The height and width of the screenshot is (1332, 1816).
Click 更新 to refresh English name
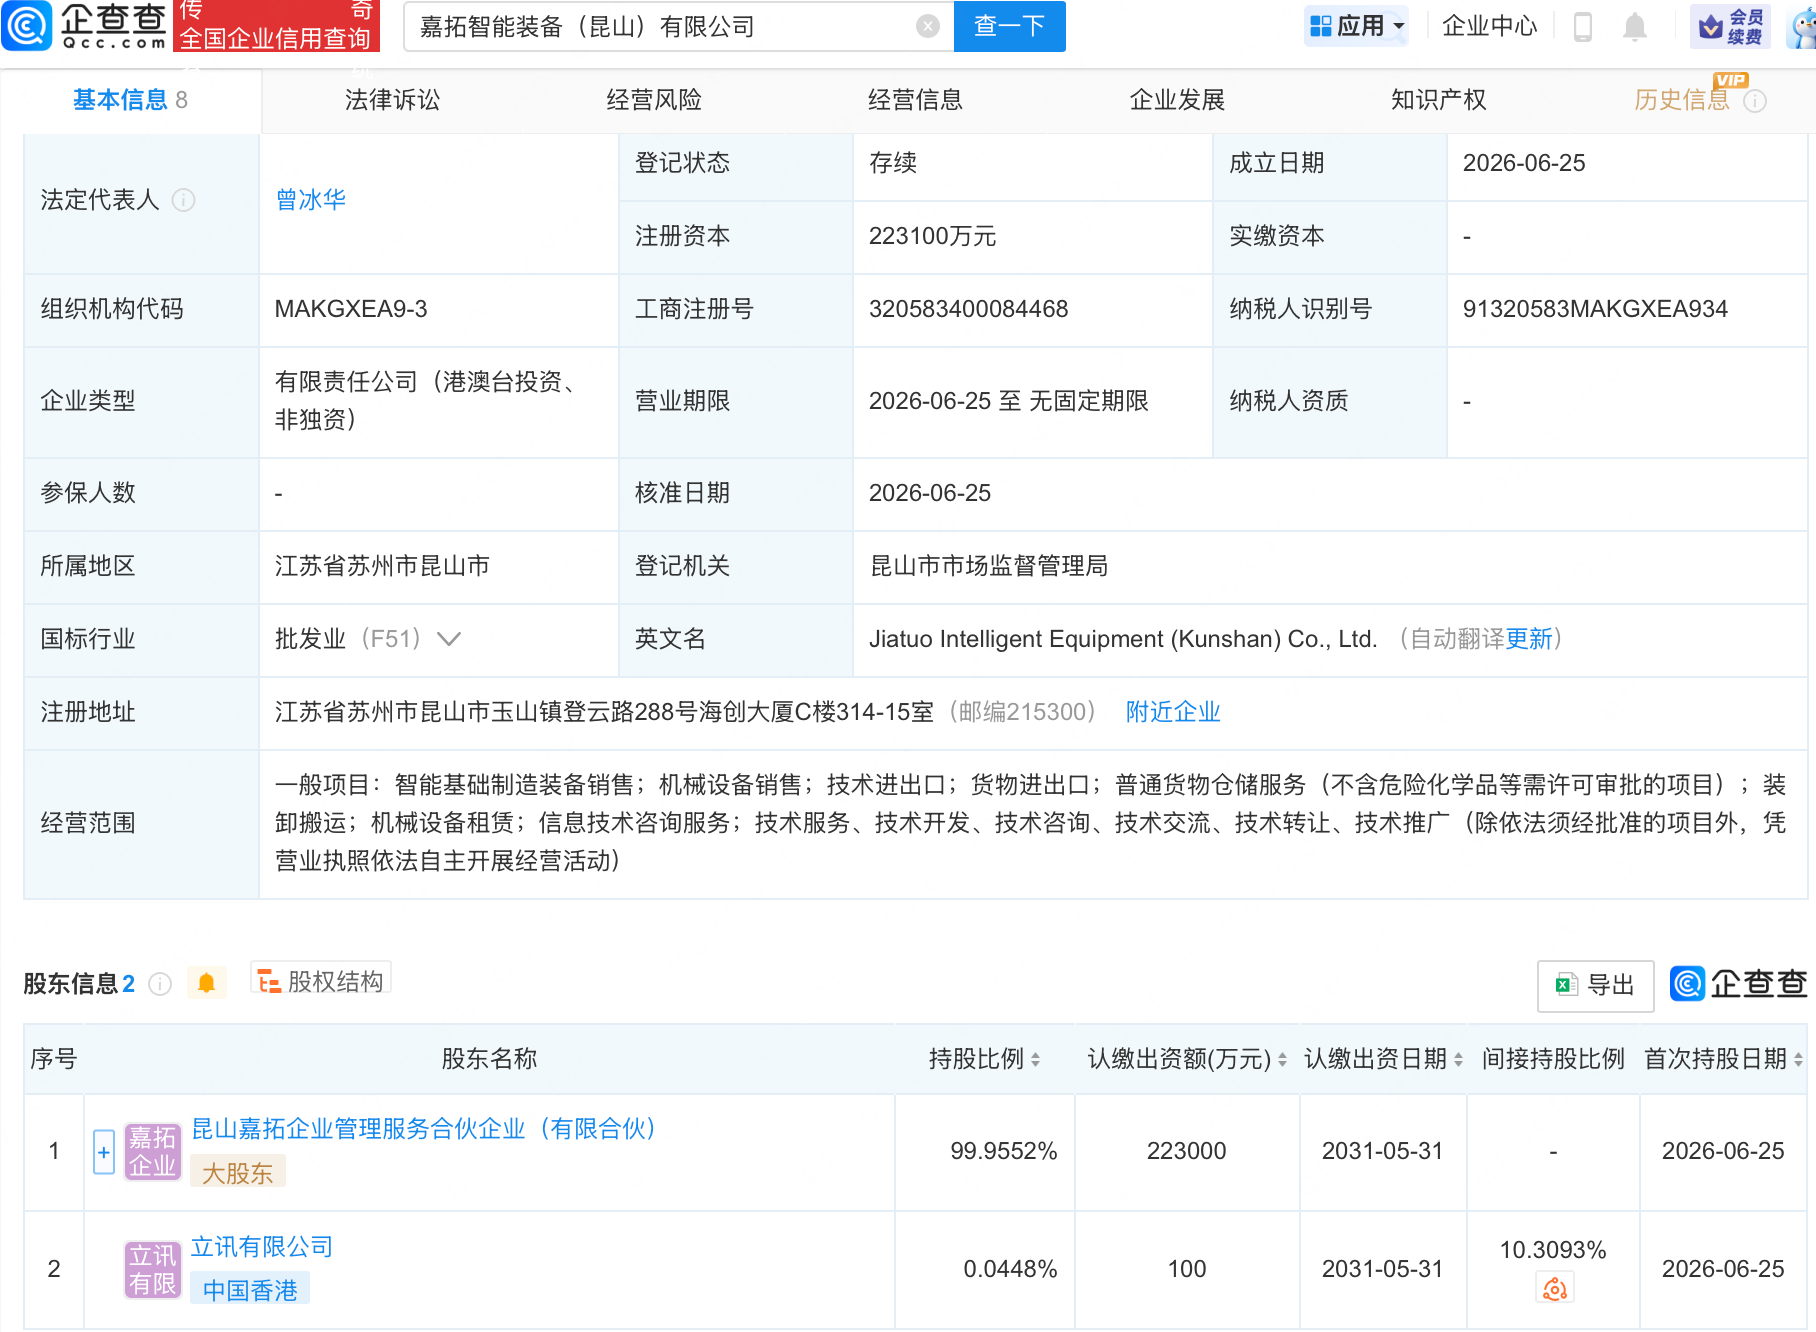click(1529, 639)
